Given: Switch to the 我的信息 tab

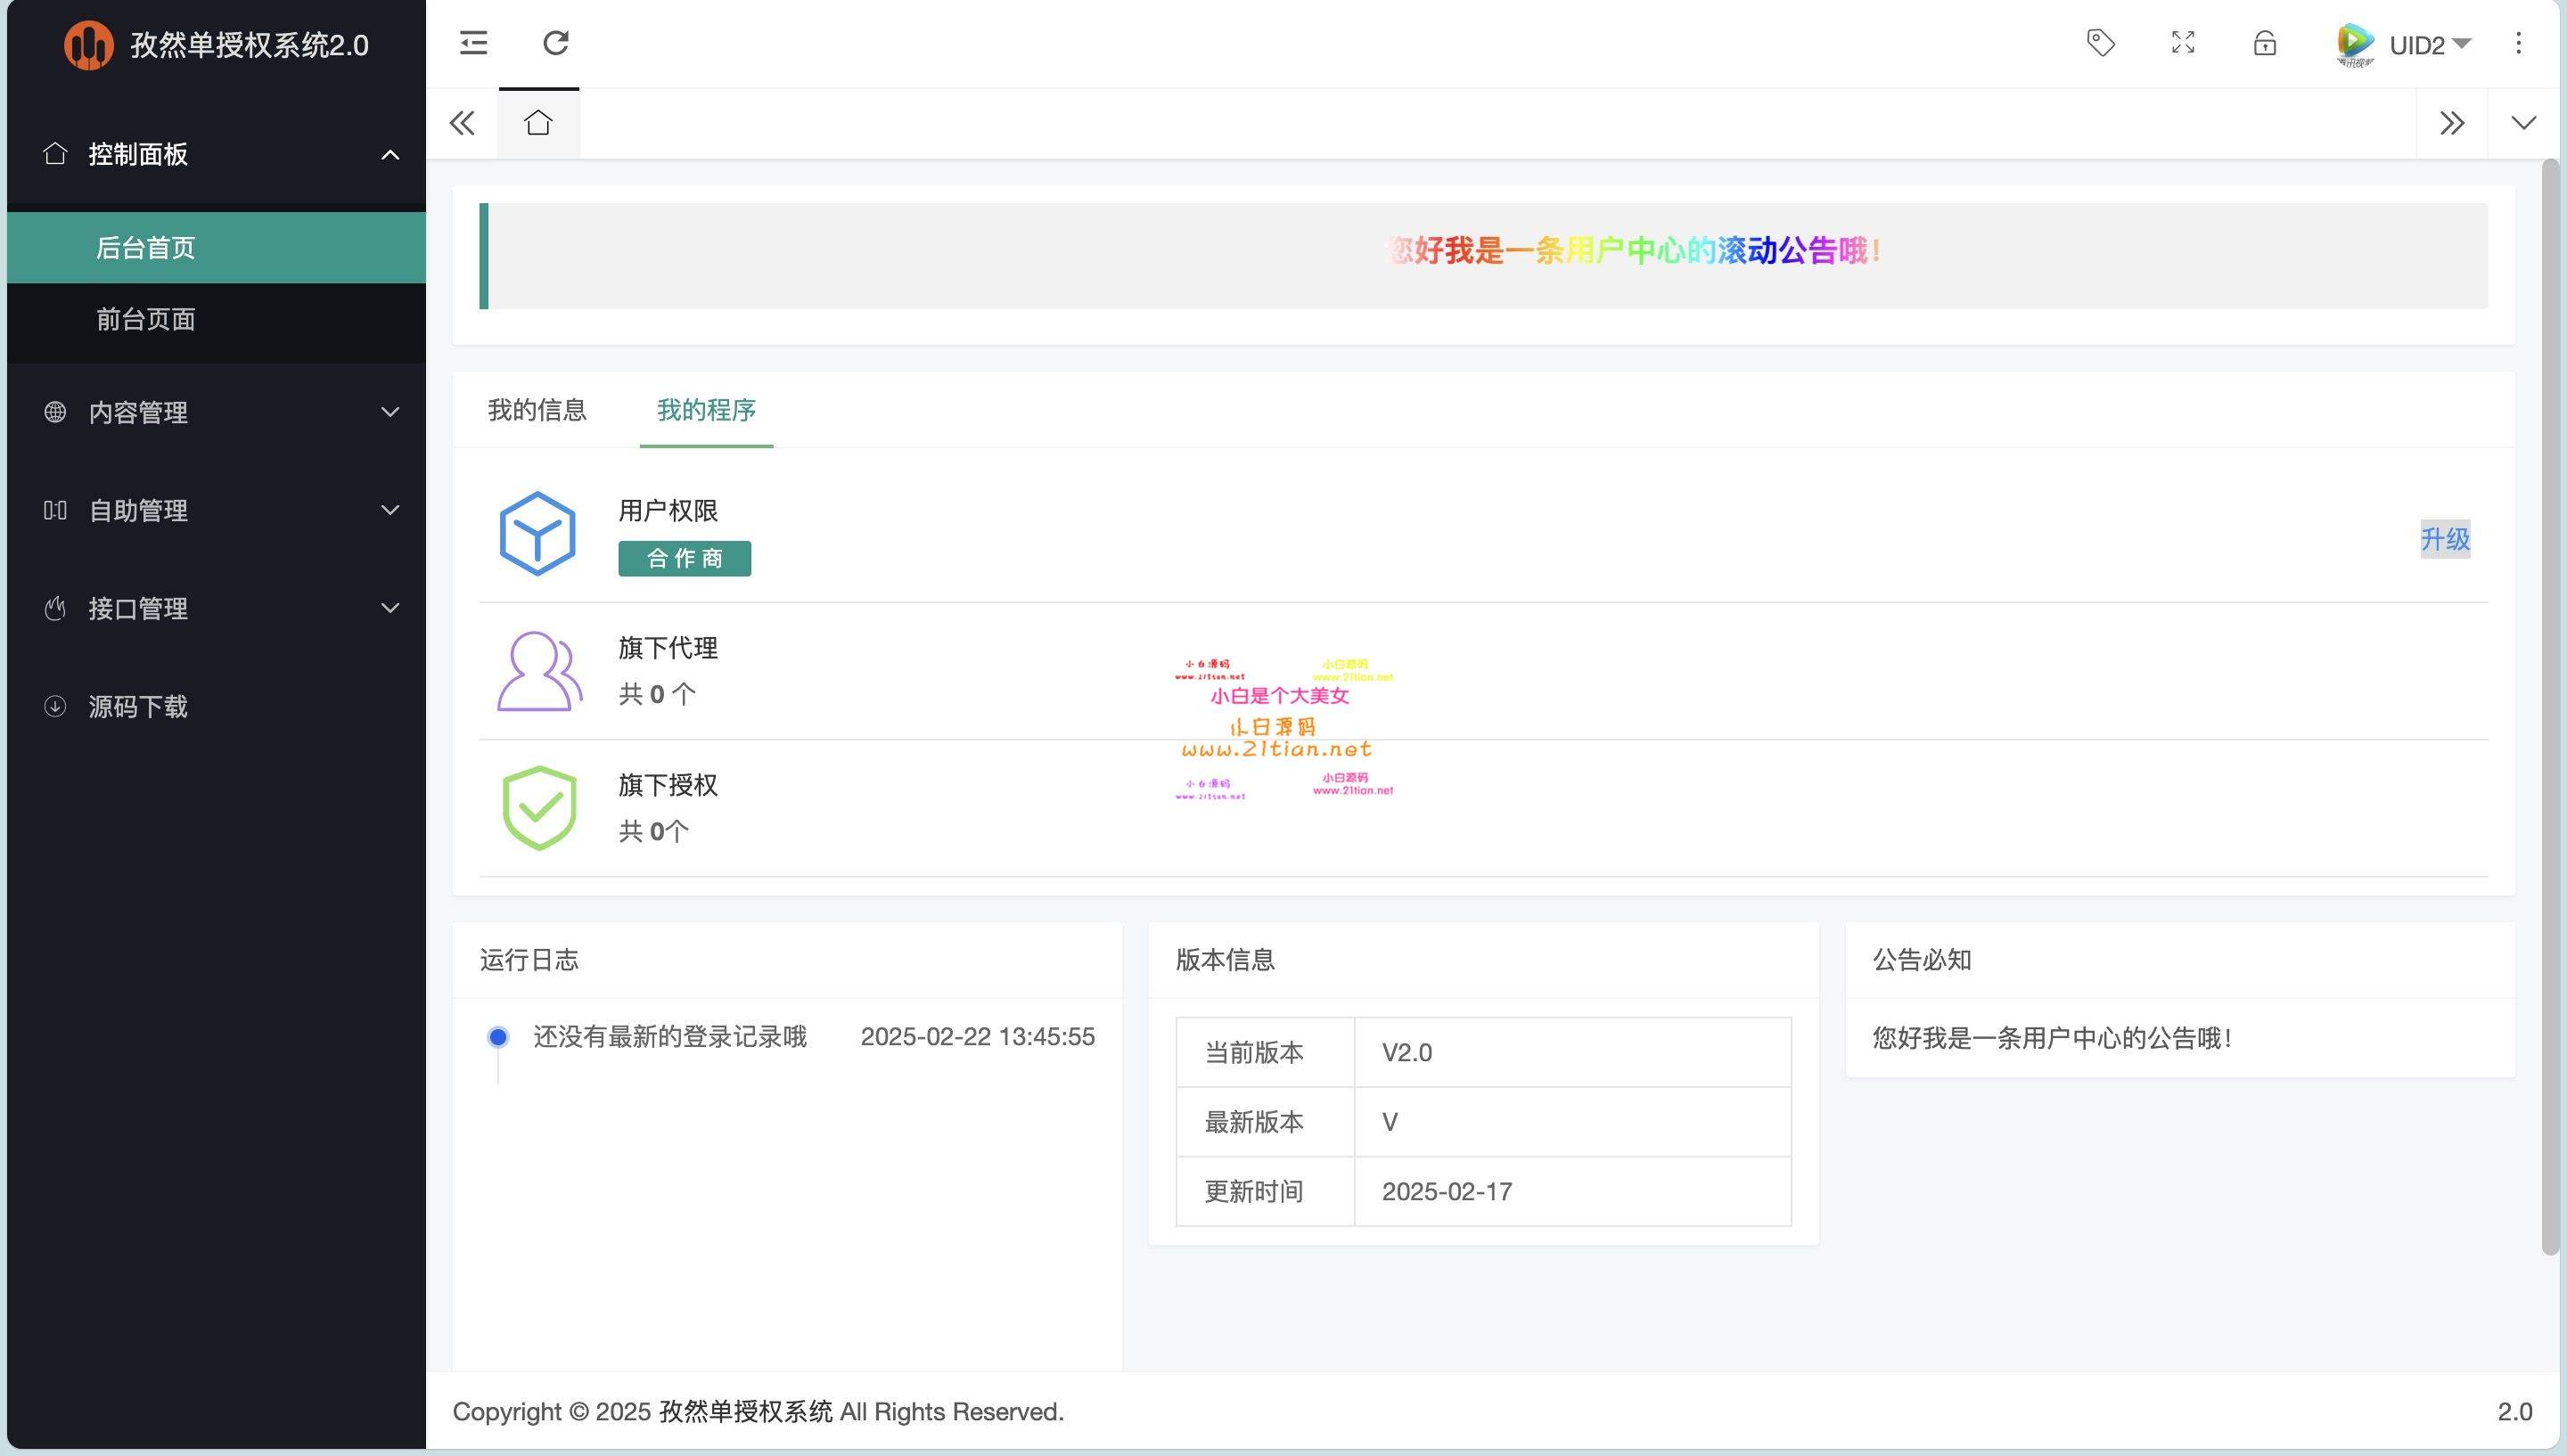Looking at the screenshot, I should (537, 410).
